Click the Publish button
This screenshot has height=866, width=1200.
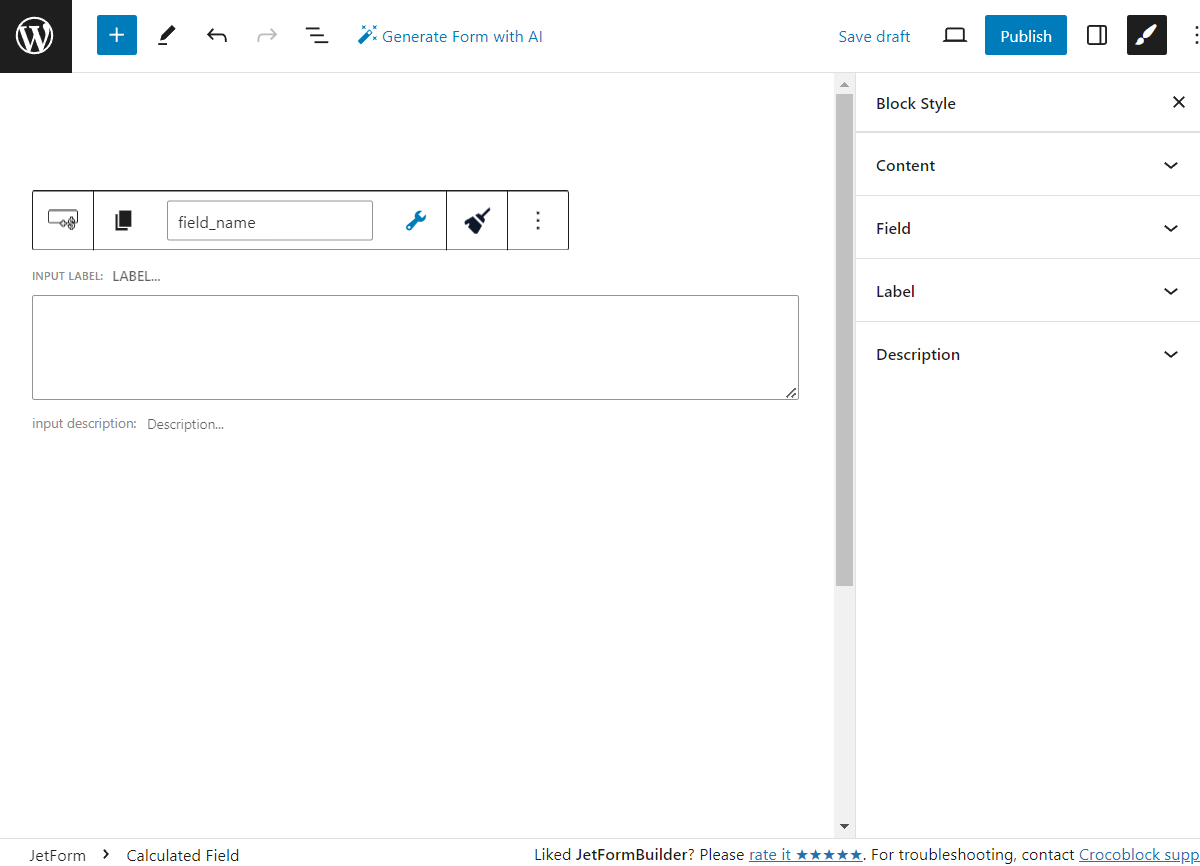pos(1025,35)
